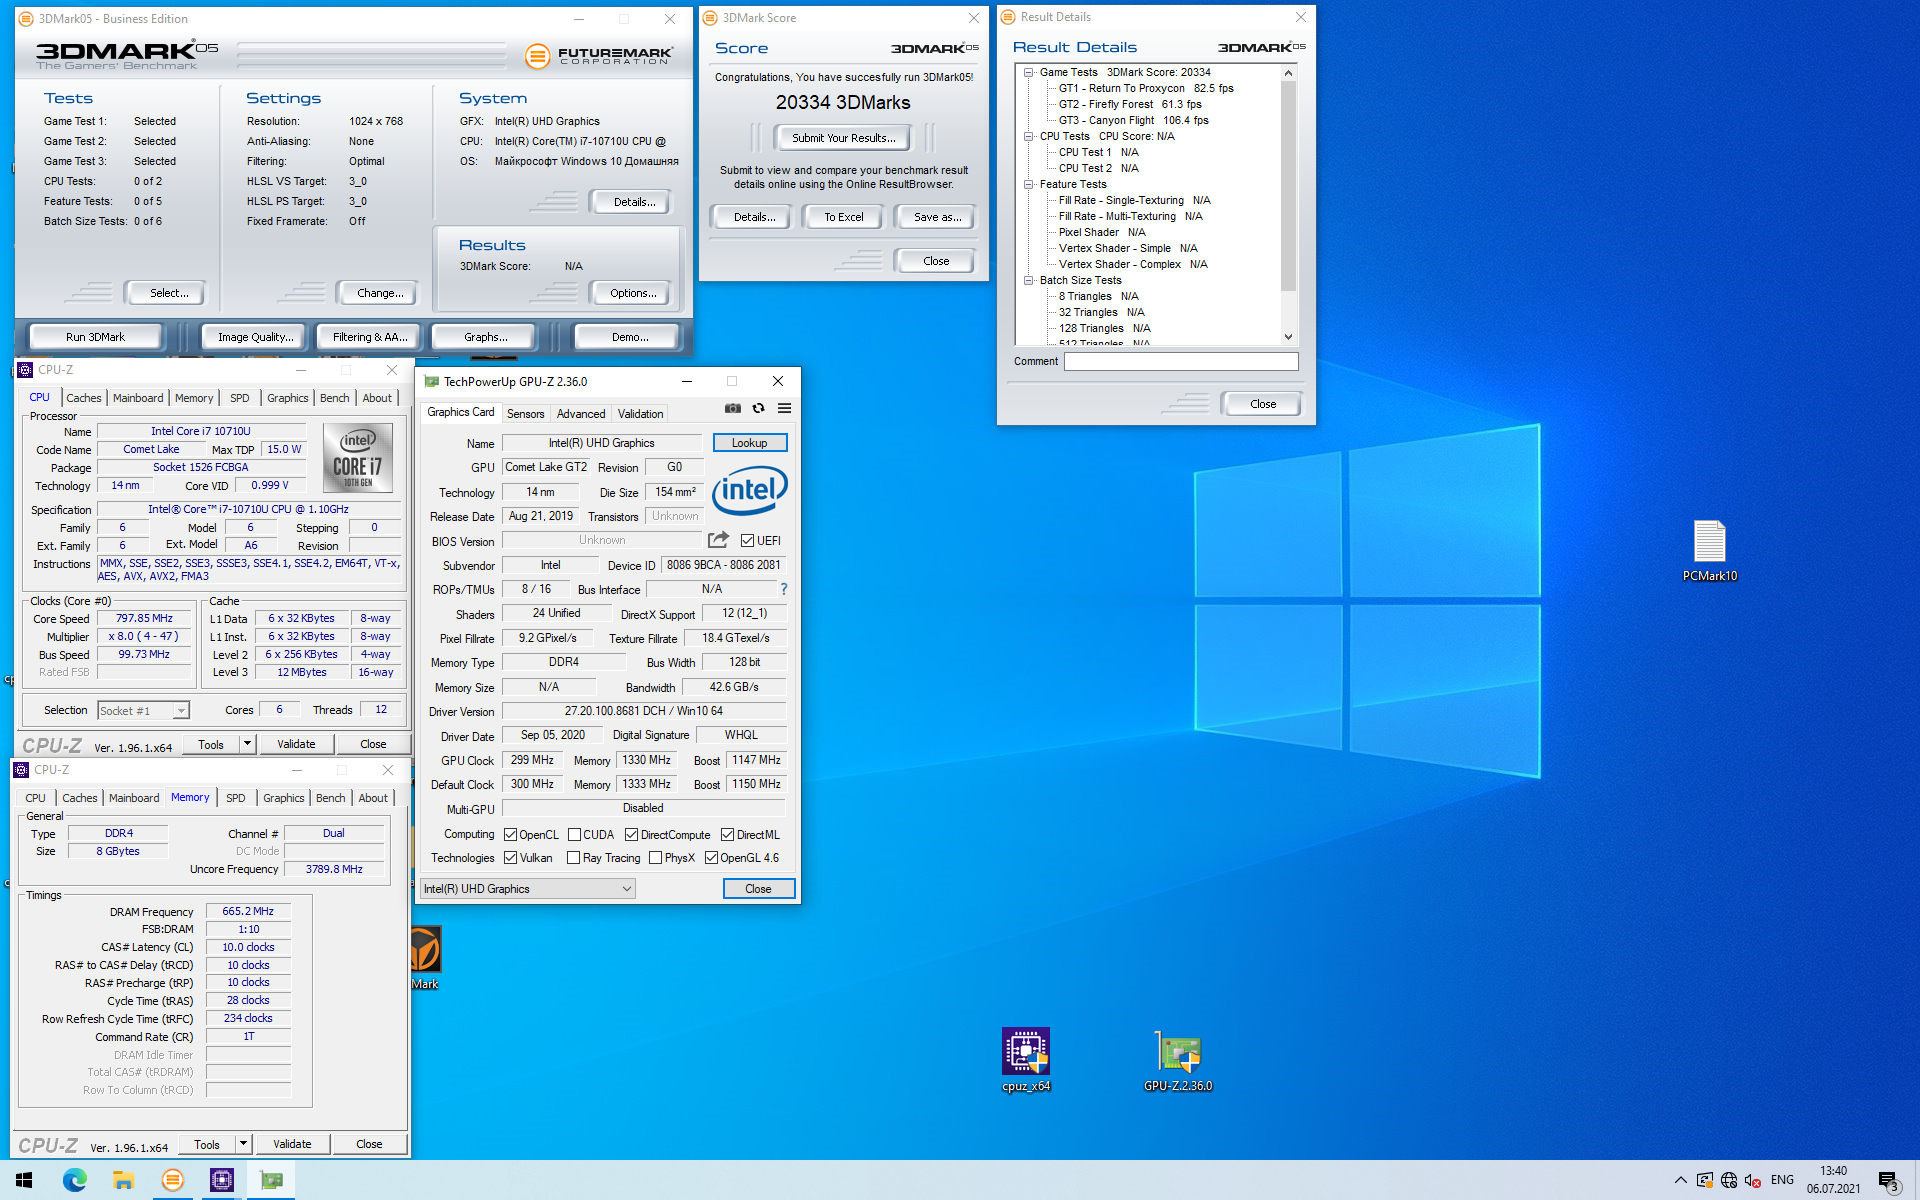Click the Result Details vertical scrollbar
Viewport: 1920px width, 1200px height.
click(x=1288, y=185)
